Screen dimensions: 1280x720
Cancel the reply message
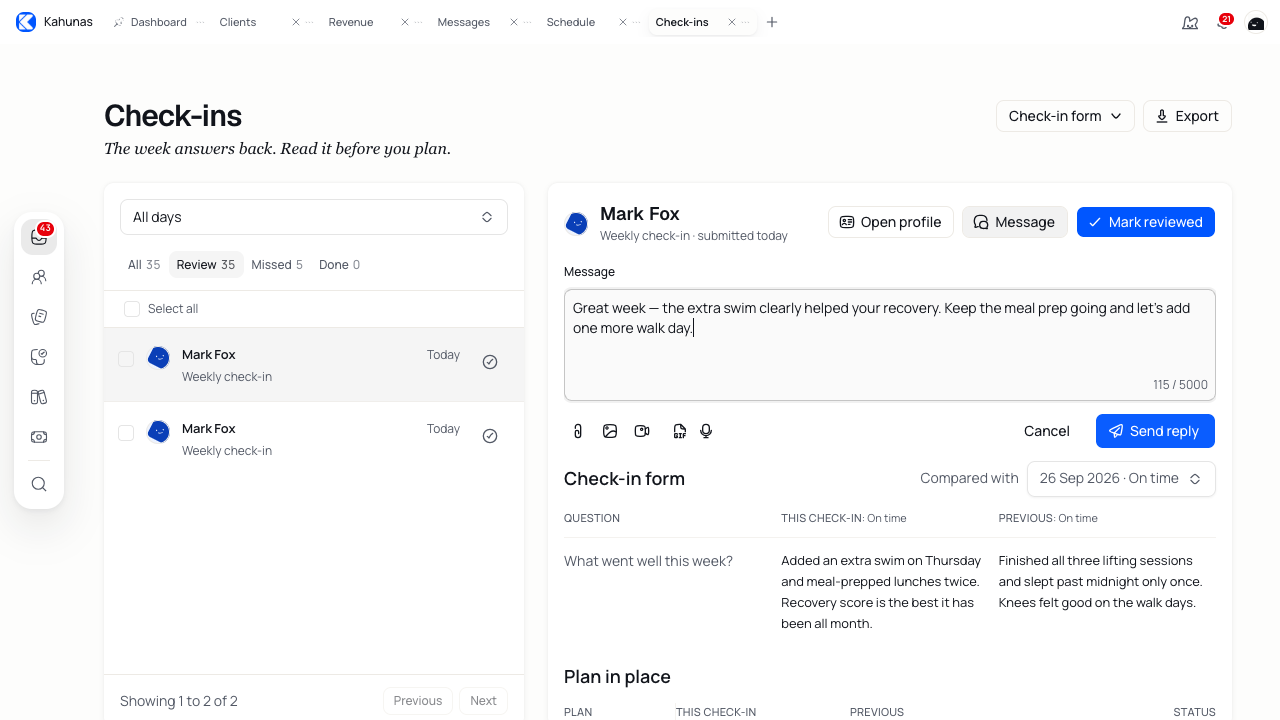(x=1047, y=431)
